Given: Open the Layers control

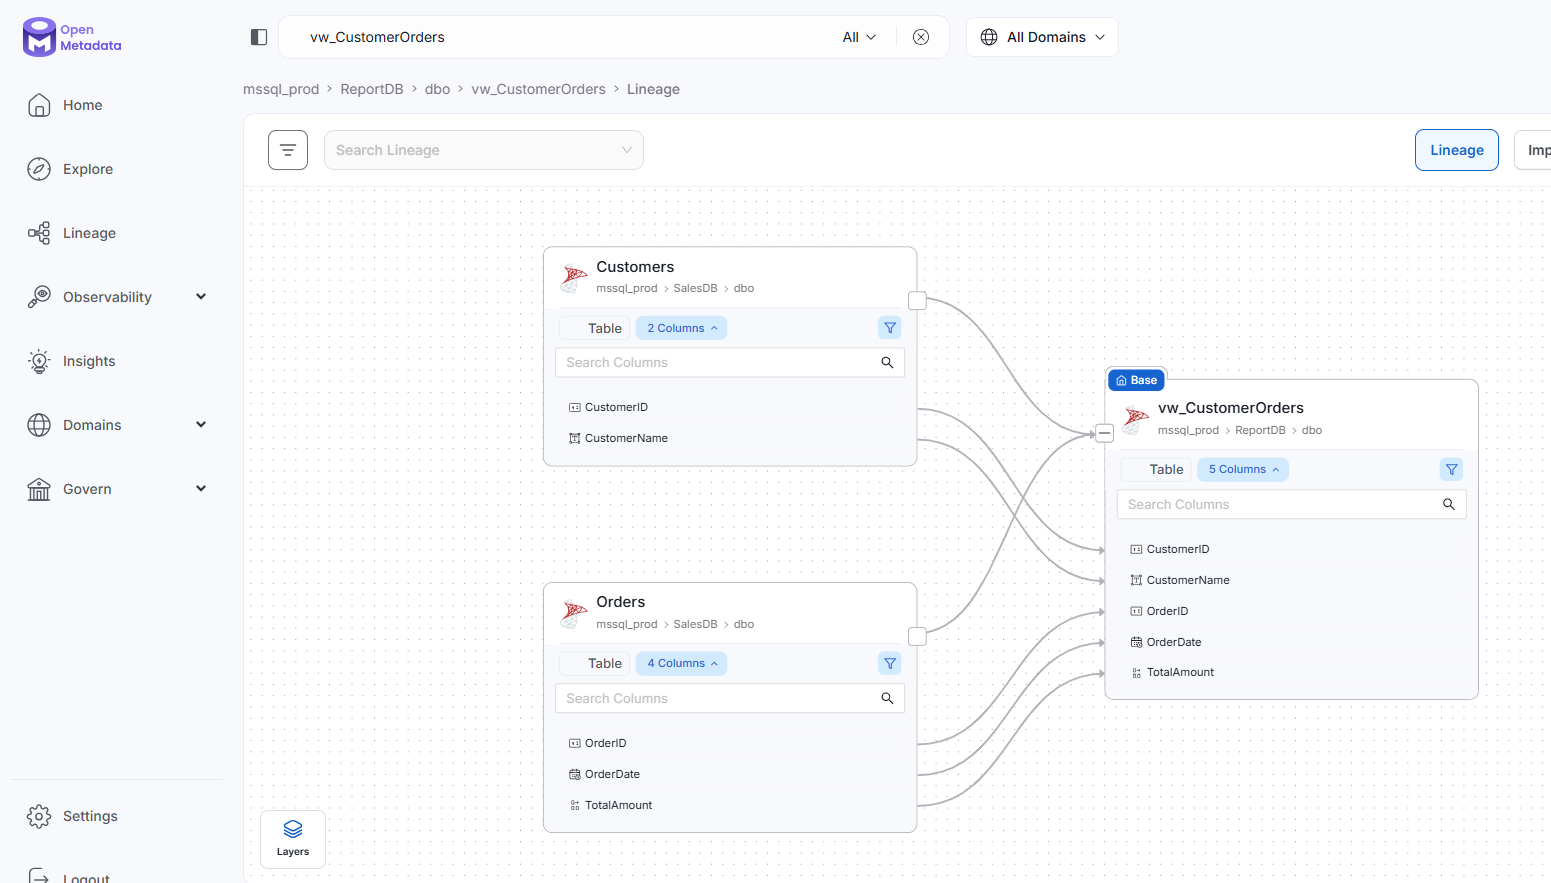Looking at the screenshot, I should 293,839.
